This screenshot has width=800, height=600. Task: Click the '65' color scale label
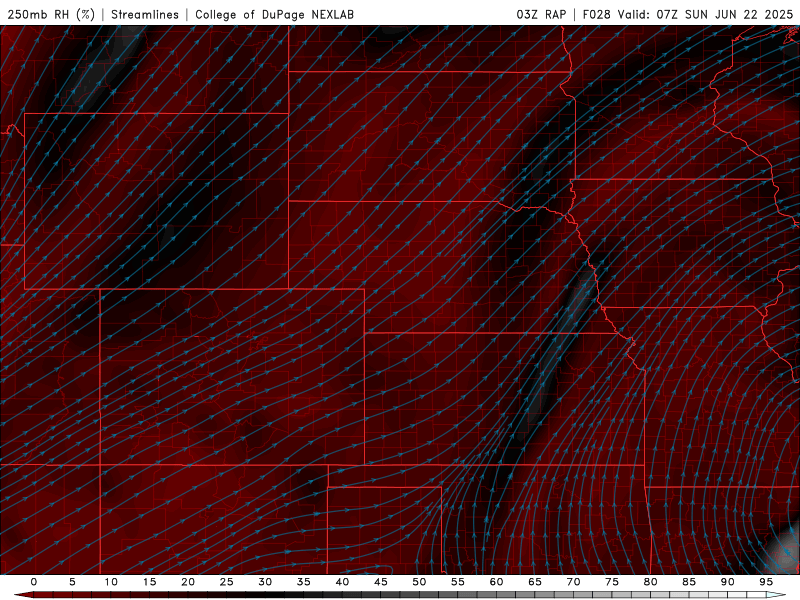point(535,582)
